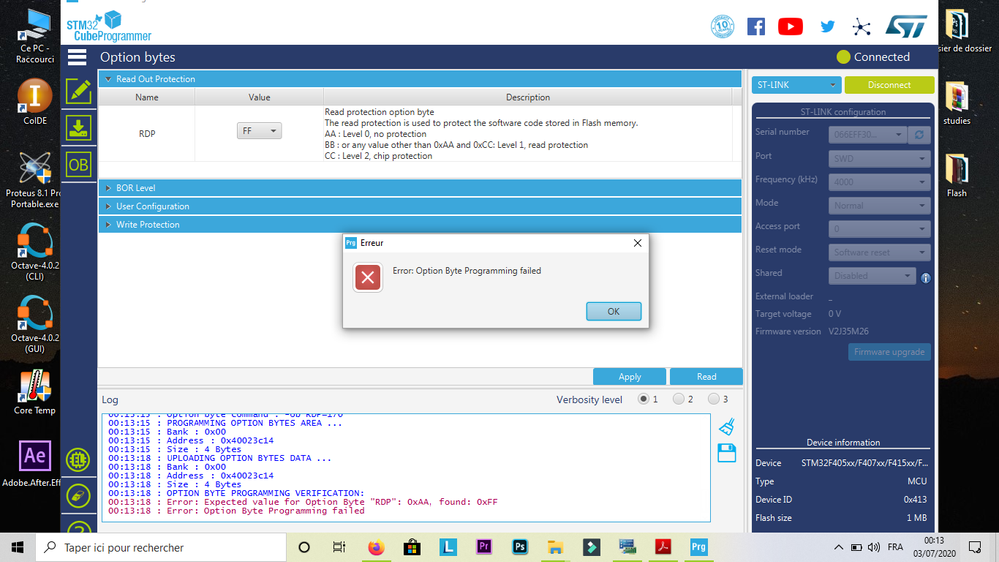Open the Core Temp desktop shortcut

tap(34, 393)
